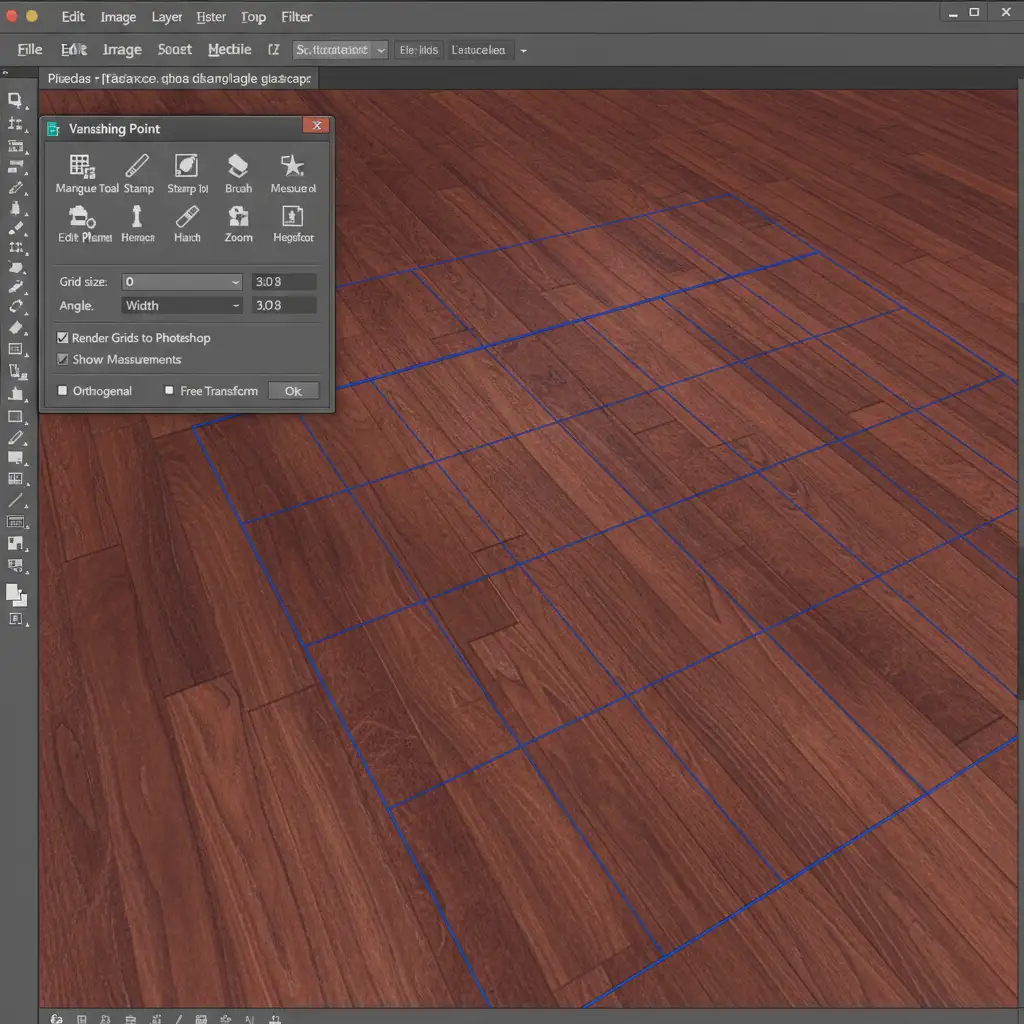Open the Image menu in the title bar
The height and width of the screenshot is (1024, 1024).
tap(118, 17)
